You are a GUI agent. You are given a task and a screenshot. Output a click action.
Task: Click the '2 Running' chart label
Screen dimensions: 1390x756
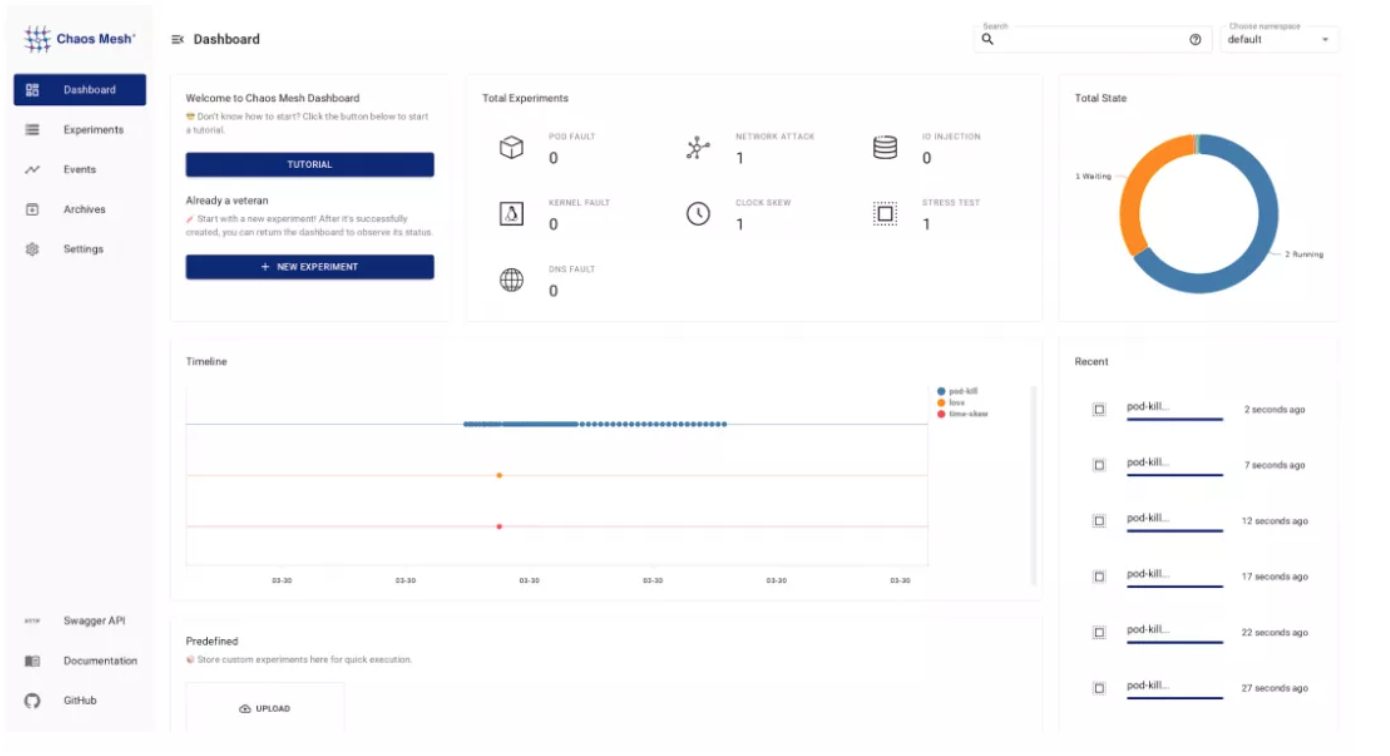[1304, 255]
